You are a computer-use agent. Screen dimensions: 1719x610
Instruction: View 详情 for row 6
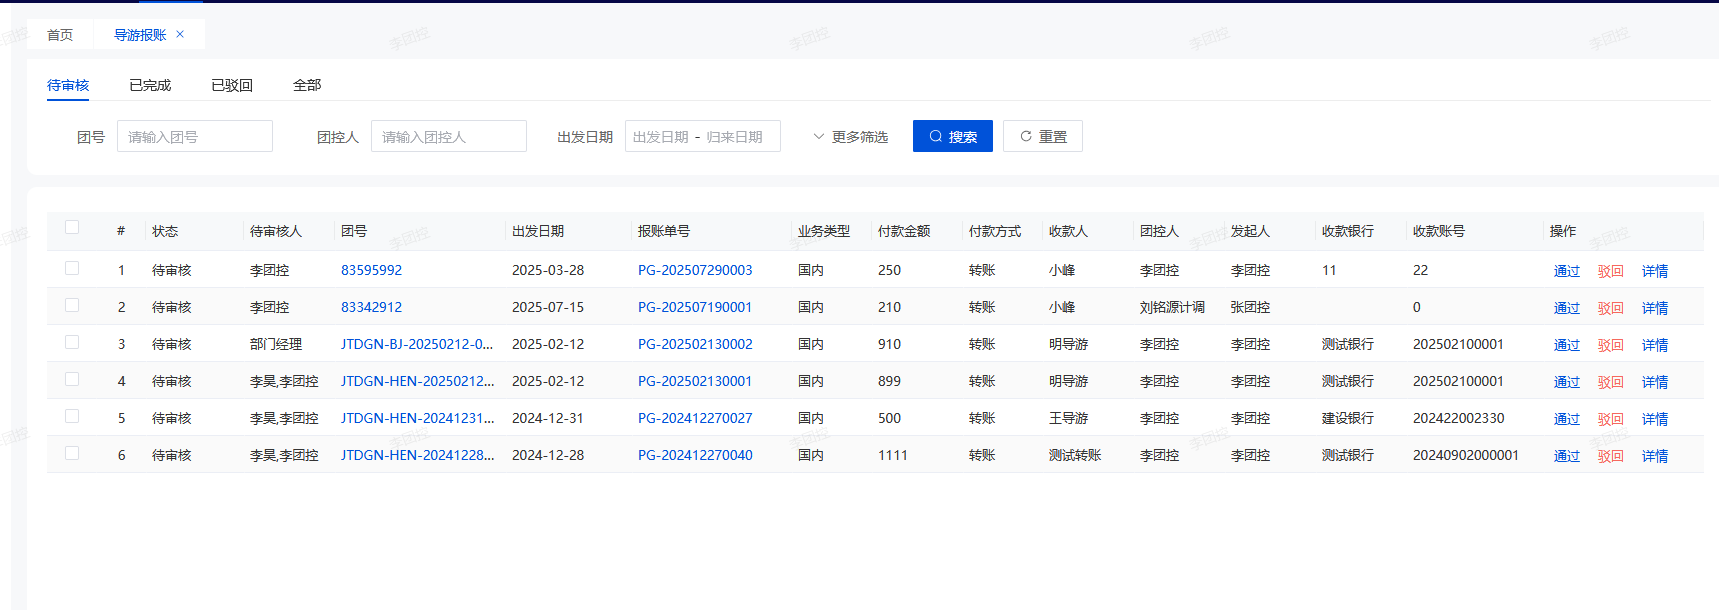coord(1654,456)
